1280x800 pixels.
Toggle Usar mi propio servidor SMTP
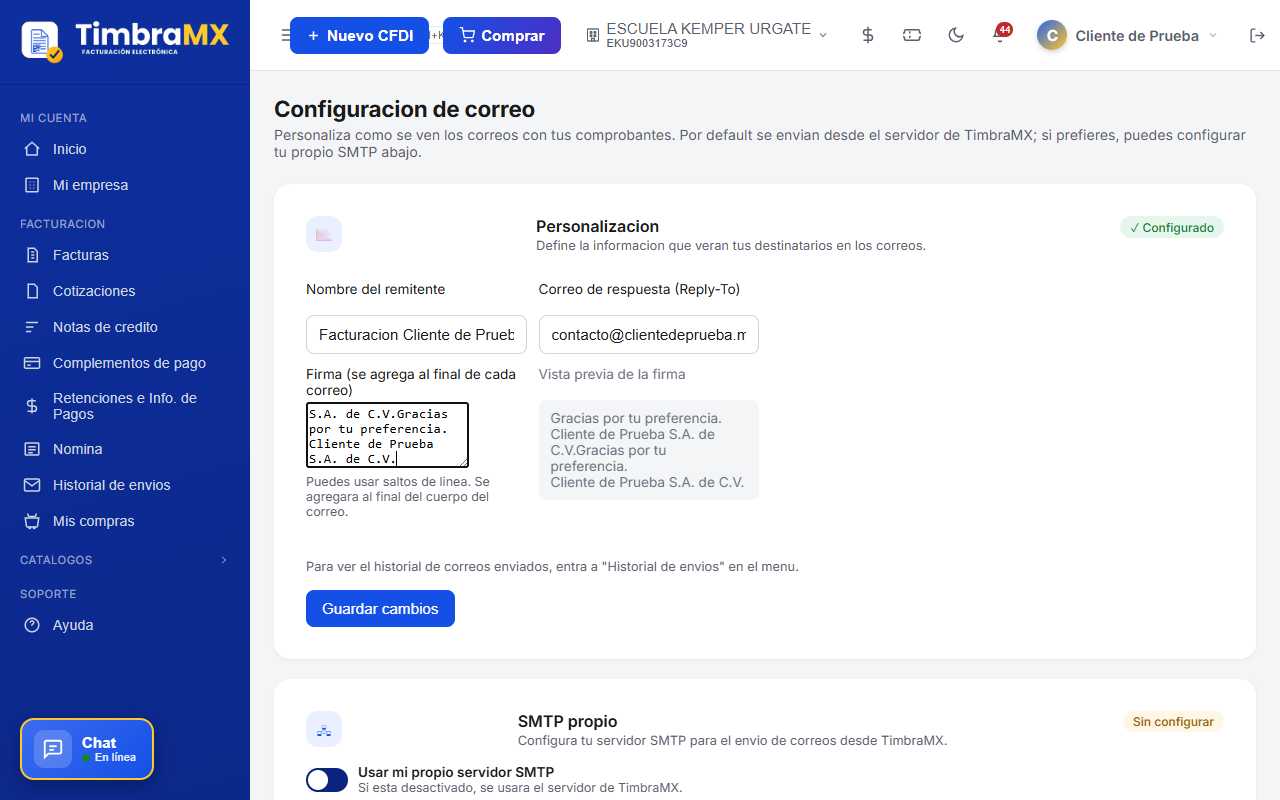[x=327, y=780]
